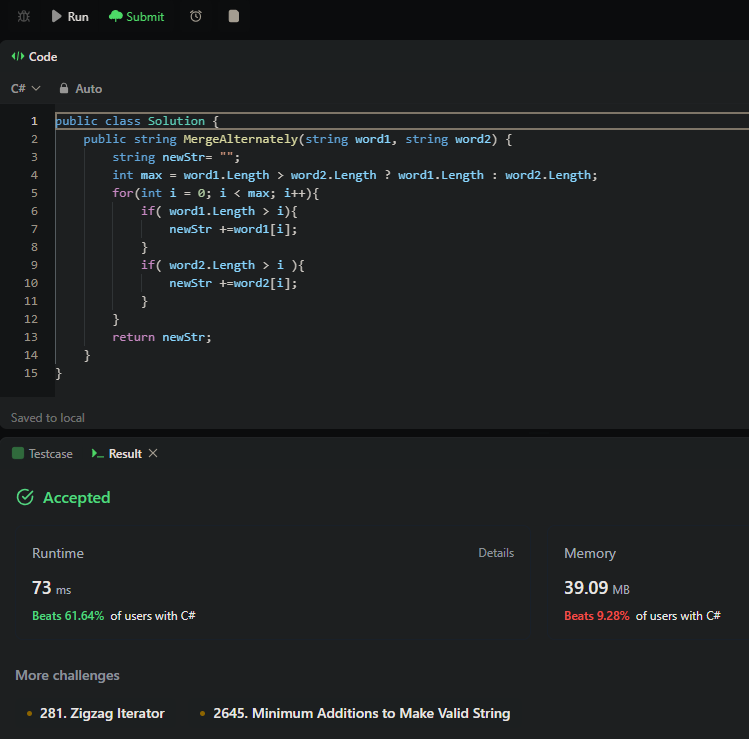Click the green Testcase square icon

[x=17, y=454]
